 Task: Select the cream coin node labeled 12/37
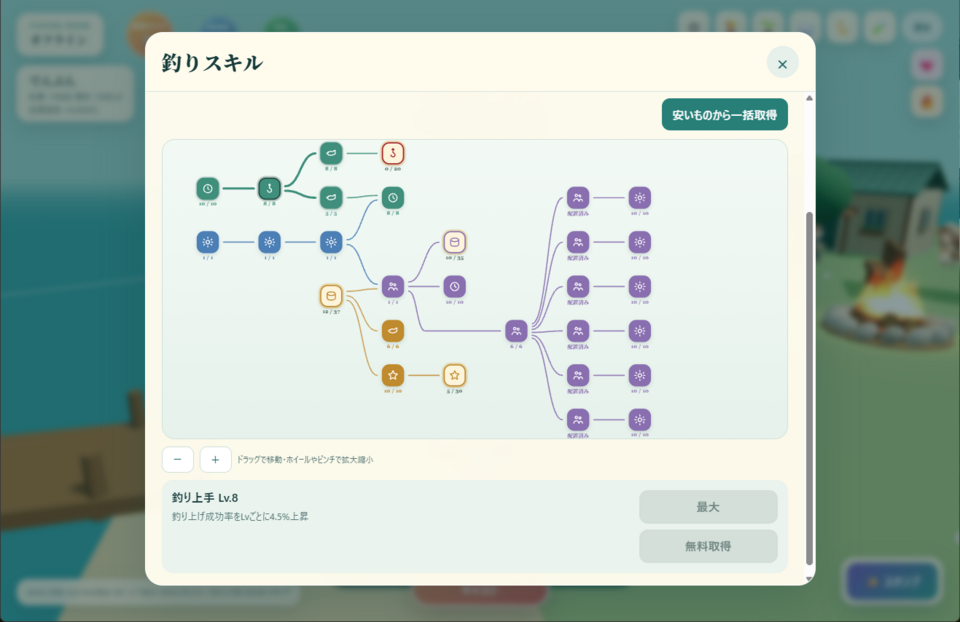point(331,296)
